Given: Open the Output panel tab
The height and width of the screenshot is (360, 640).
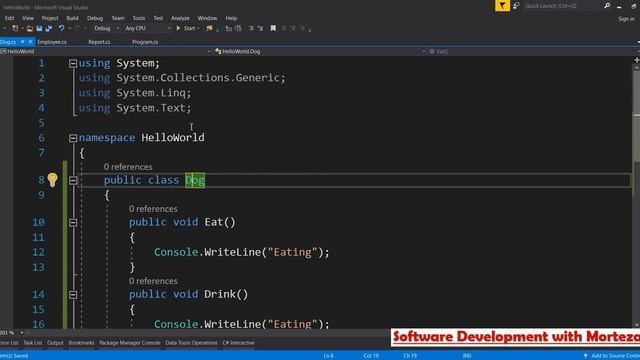Looking at the screenshot, I should [55, 343].
